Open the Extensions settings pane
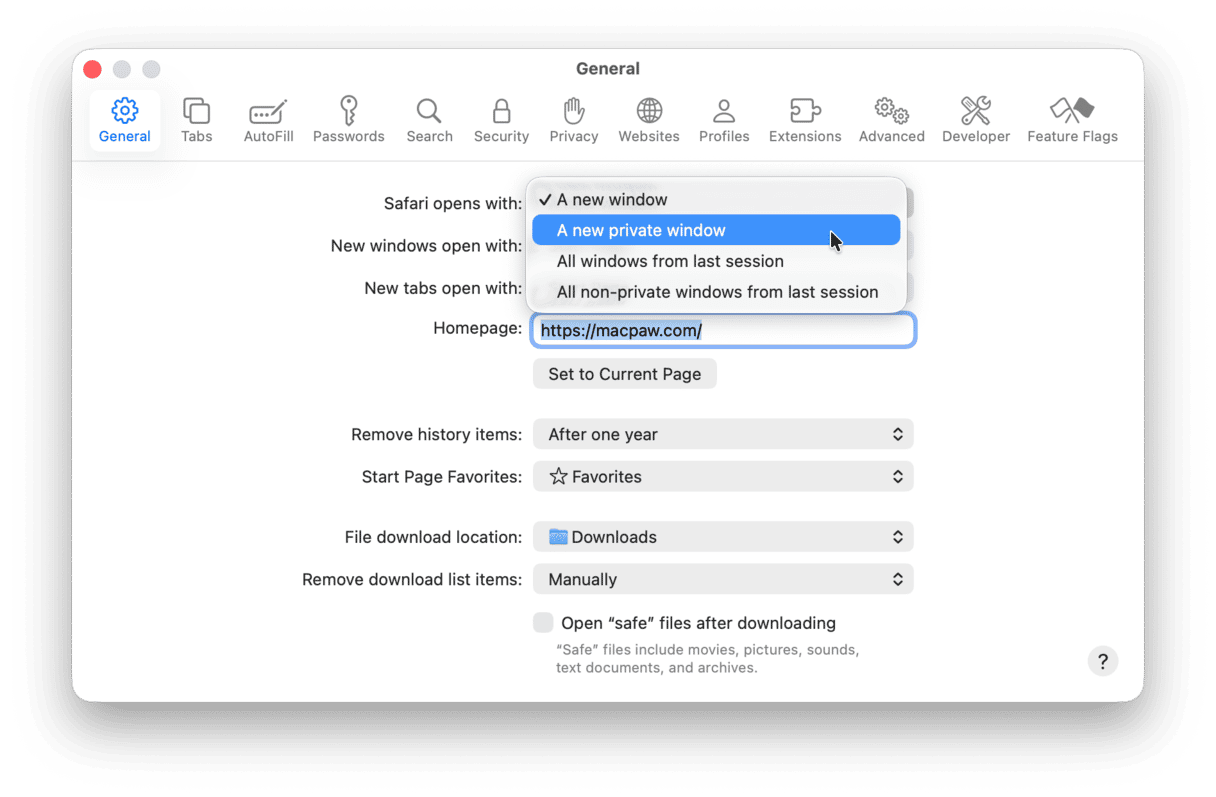 click(804, 120)
